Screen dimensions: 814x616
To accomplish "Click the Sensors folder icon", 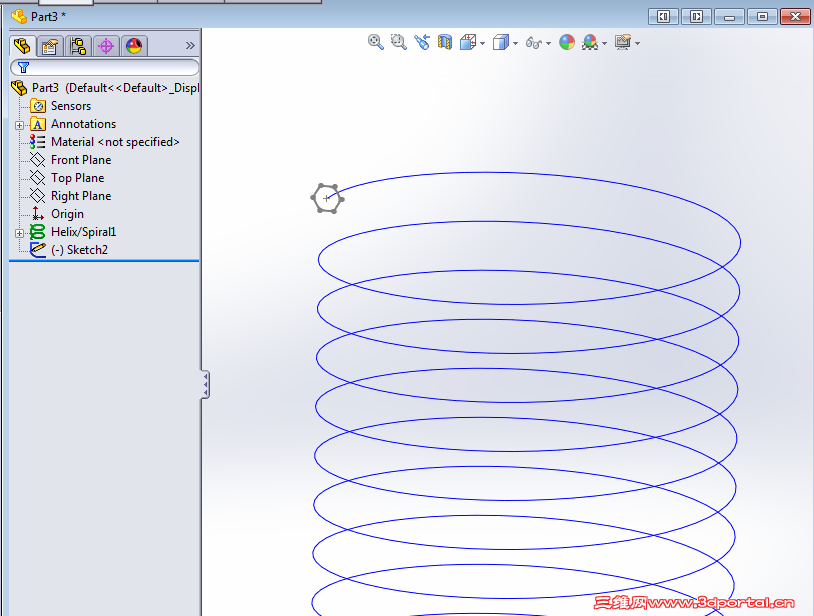I will tap(37, 106).
